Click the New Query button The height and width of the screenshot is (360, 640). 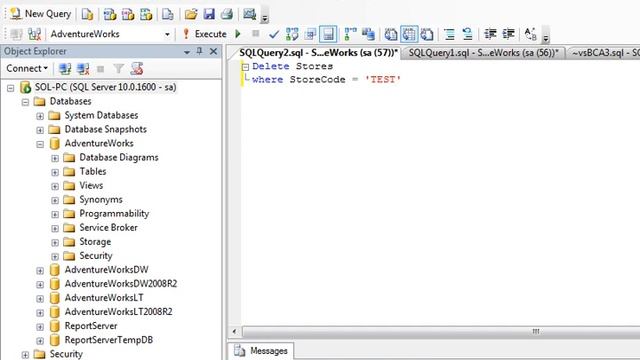40,14
